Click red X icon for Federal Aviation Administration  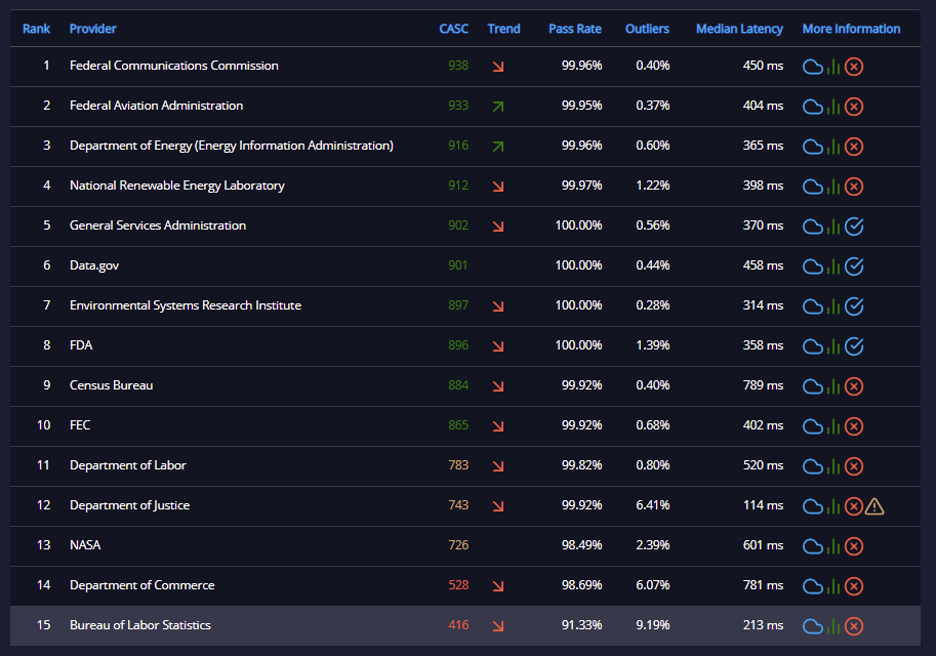[854, 107]
